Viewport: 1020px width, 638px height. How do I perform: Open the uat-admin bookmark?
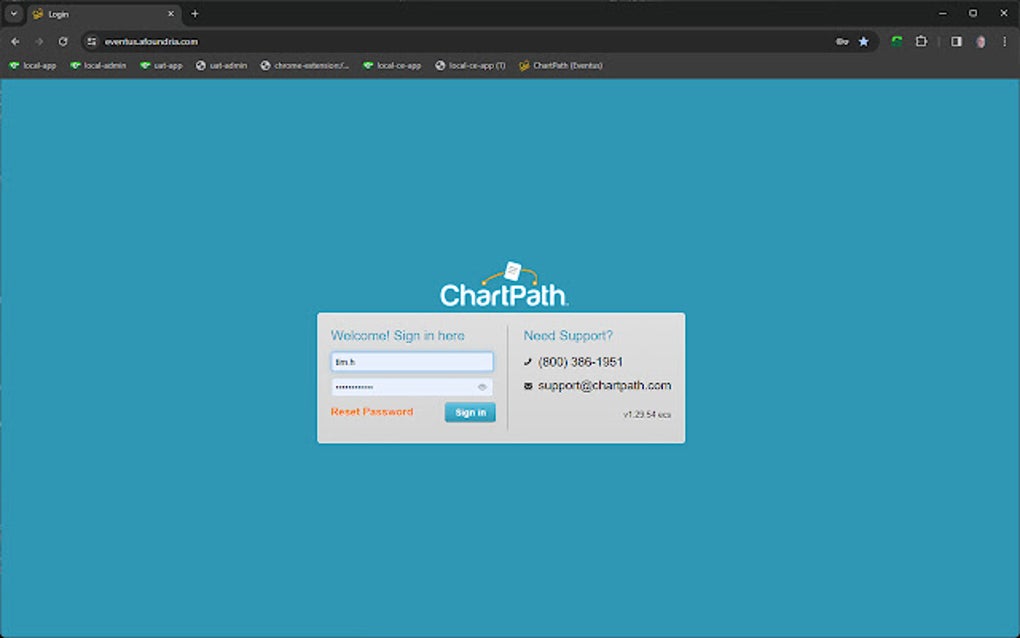(x=222, y=66)
